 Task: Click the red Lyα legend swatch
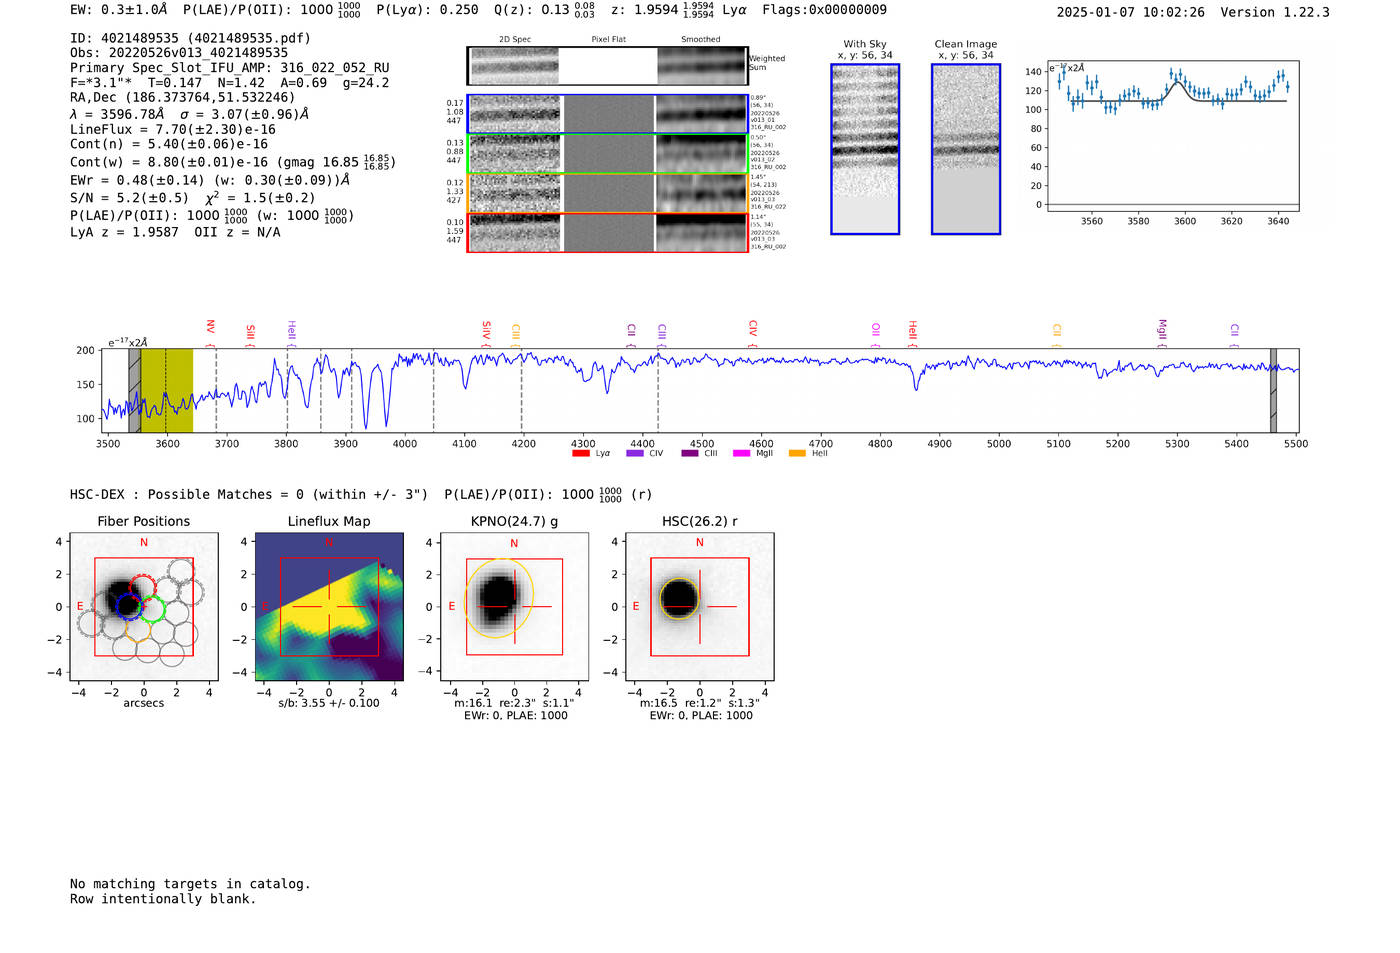[581, 454]
